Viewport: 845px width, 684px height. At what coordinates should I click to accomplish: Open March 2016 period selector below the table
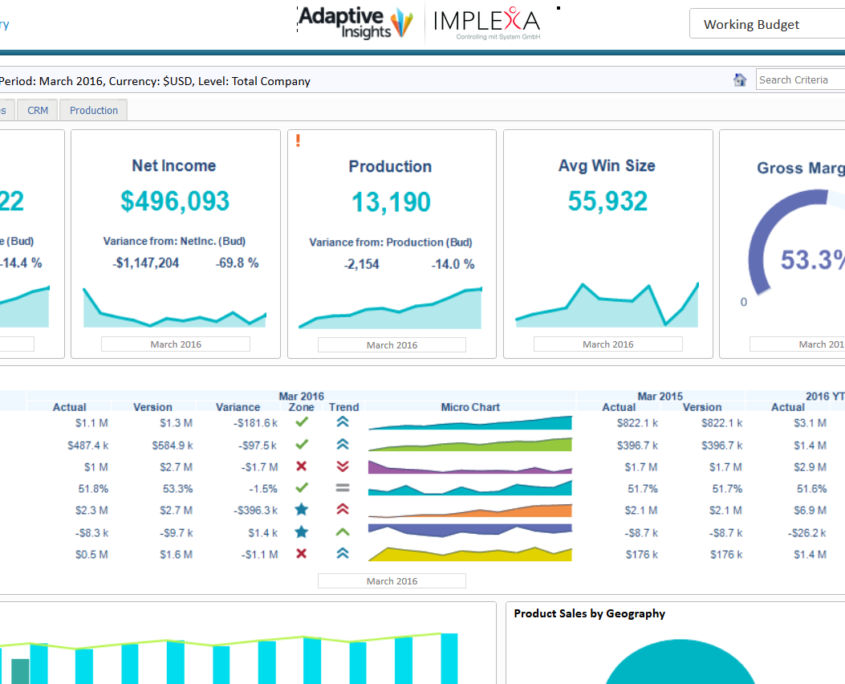[x=392, y=581]
